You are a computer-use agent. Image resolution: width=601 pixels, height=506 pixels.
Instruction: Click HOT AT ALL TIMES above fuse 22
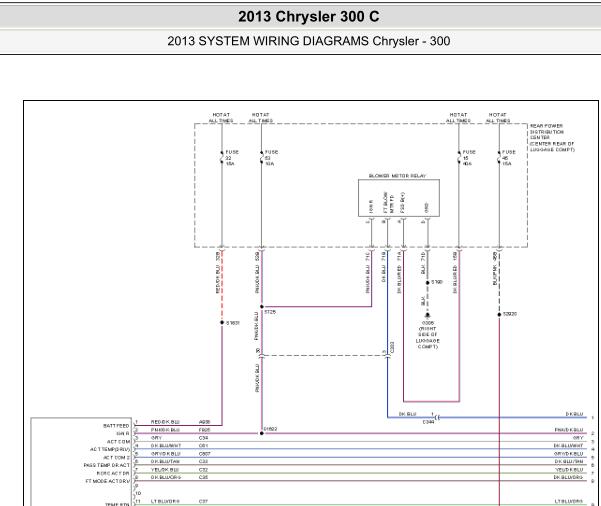click(x=221, y=118)
